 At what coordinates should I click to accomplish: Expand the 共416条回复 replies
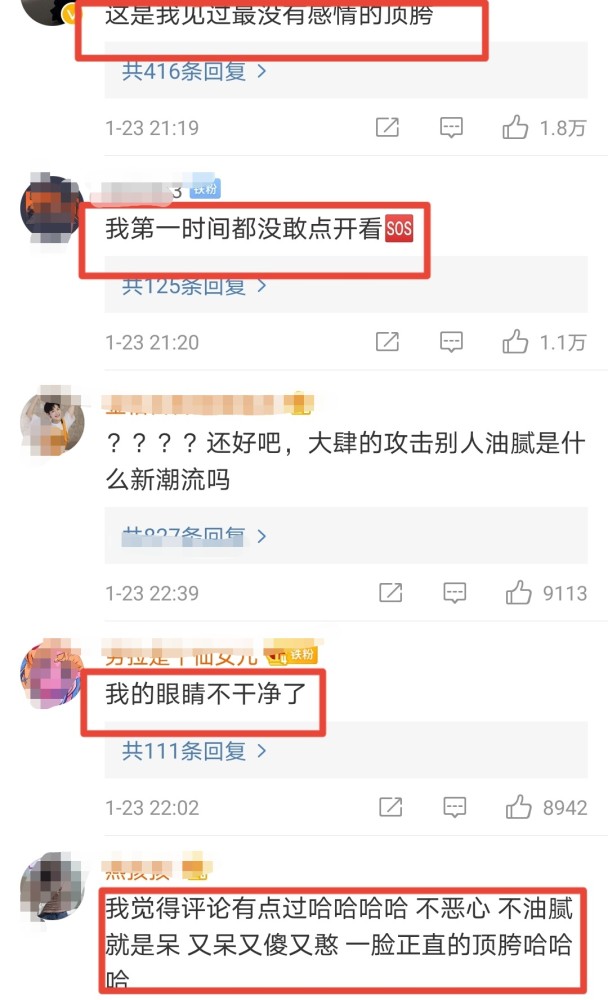point(194,71)
